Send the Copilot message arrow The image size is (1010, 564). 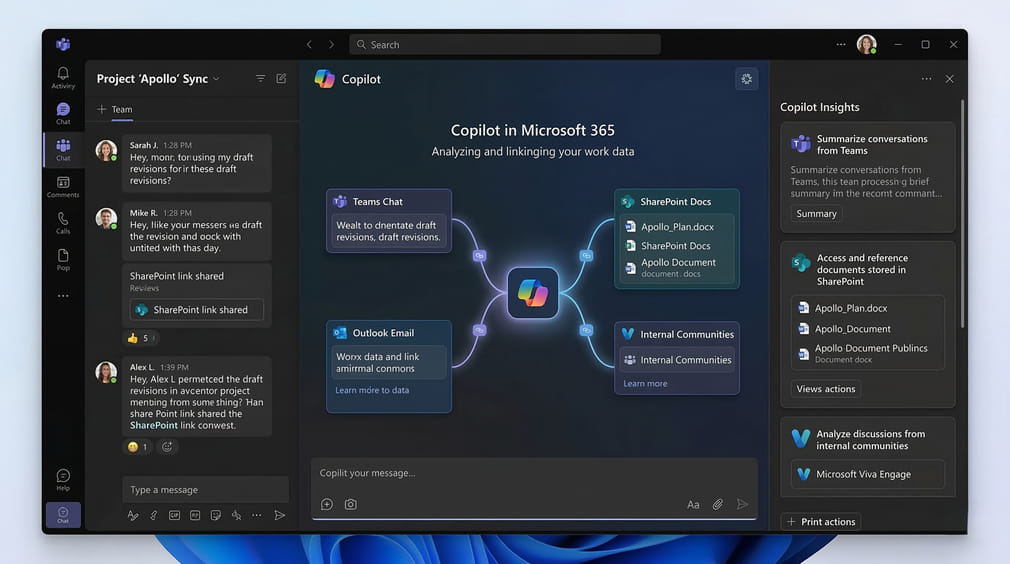(743, 504)
